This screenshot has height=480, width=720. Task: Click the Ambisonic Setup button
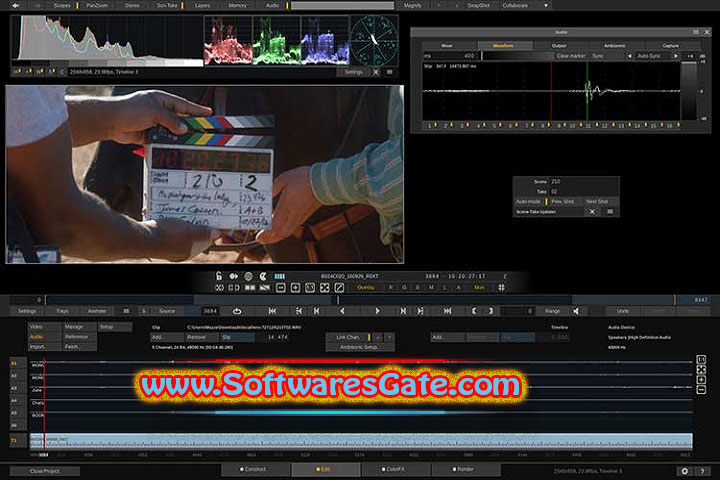[x=359, y=347]
